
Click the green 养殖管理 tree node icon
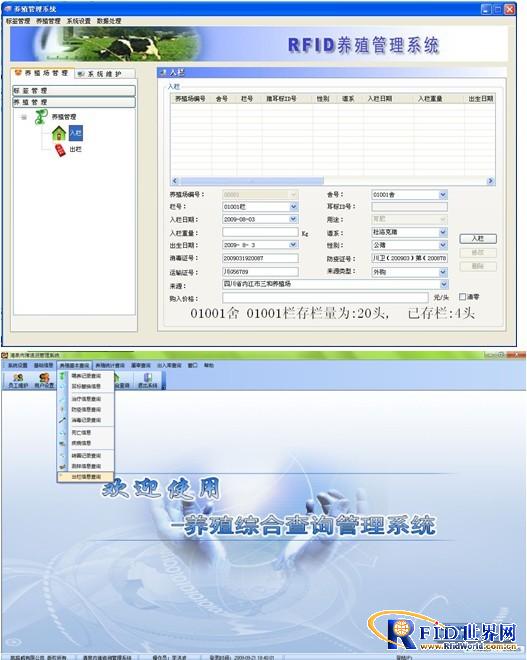click(41, 117)
